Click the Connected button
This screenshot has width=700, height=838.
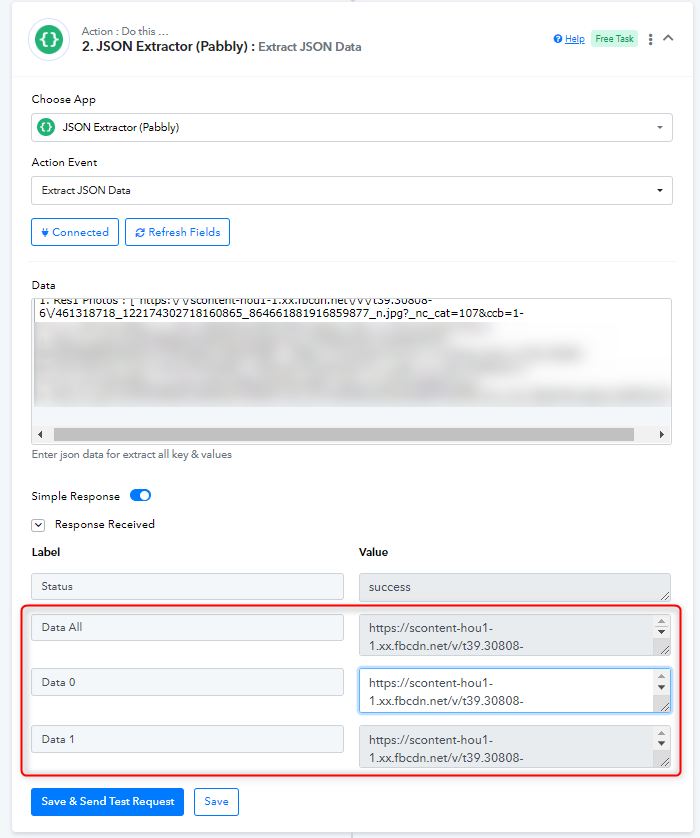[x=75, y=232]
